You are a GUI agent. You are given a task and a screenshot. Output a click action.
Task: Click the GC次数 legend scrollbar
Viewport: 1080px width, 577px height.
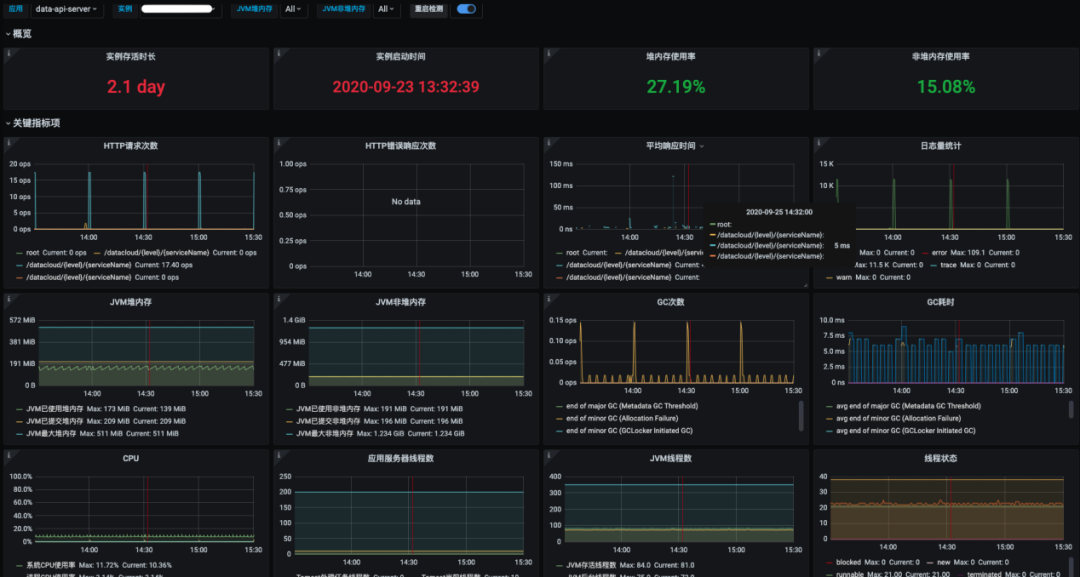[800, 416]
